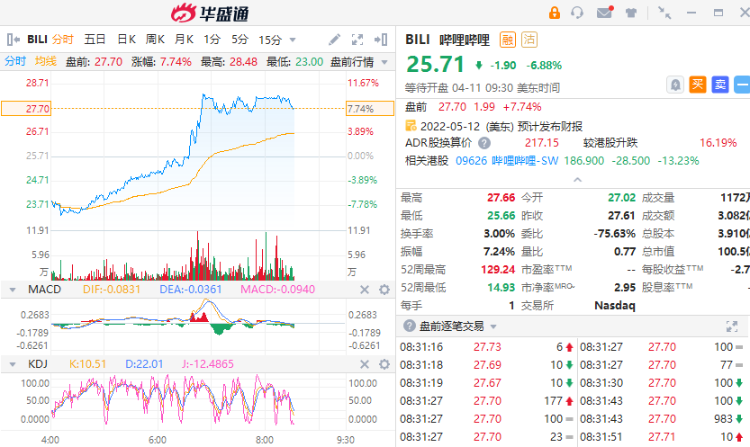
Task: Collapse right panel arrow icon
Action: pos(381,40)
